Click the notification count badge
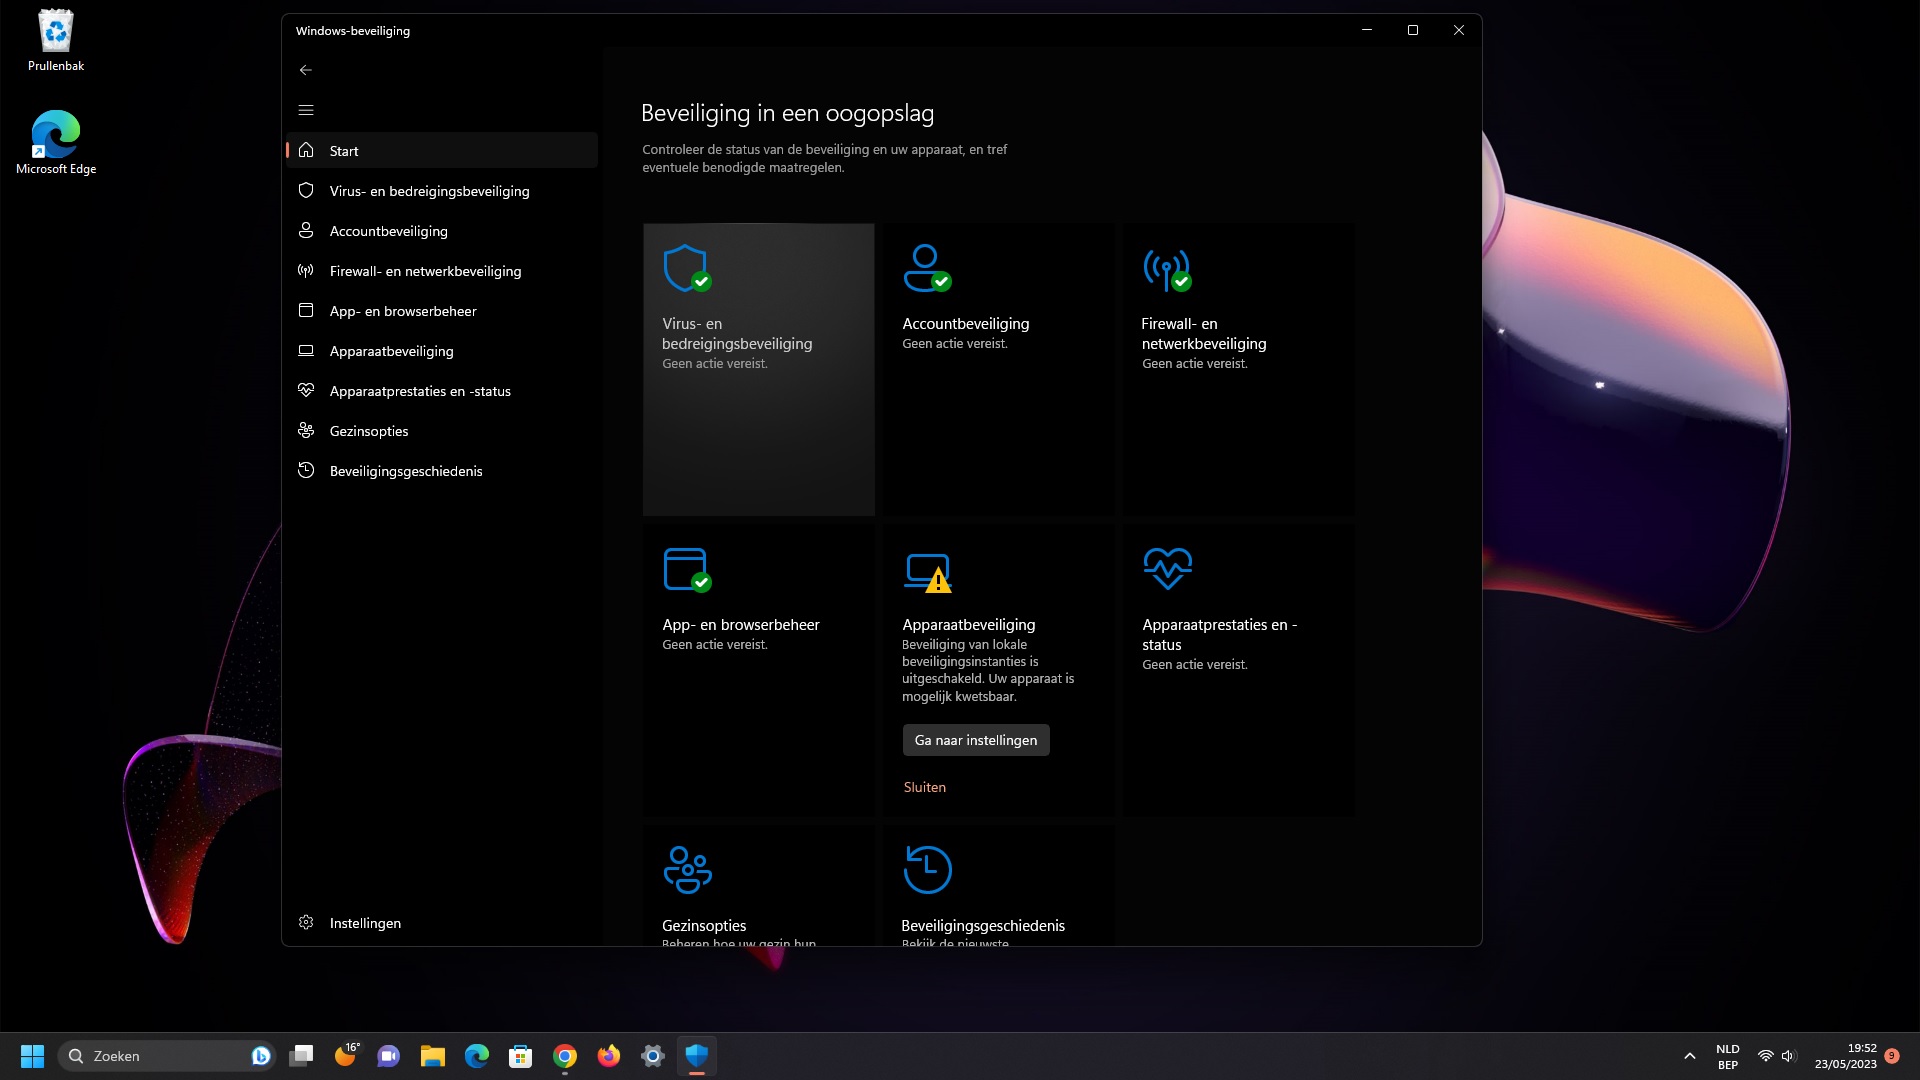The image size is (1920, 1080). (x=1892, y=1055)
